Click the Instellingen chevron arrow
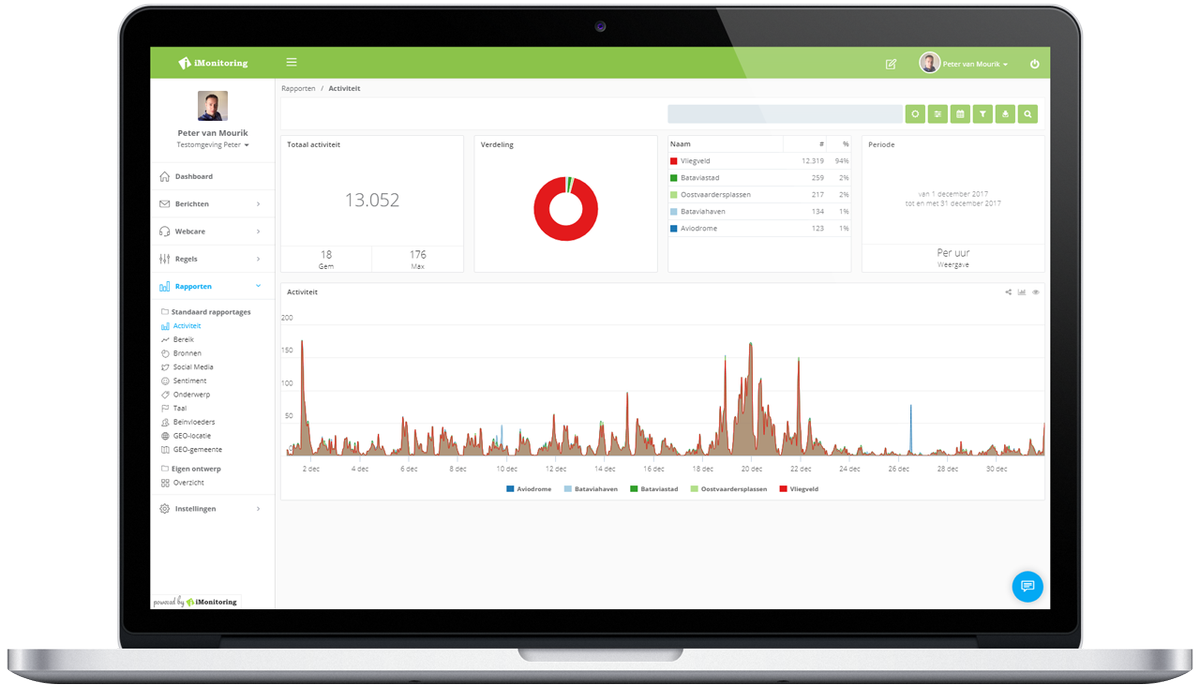 tap(258, 509)
